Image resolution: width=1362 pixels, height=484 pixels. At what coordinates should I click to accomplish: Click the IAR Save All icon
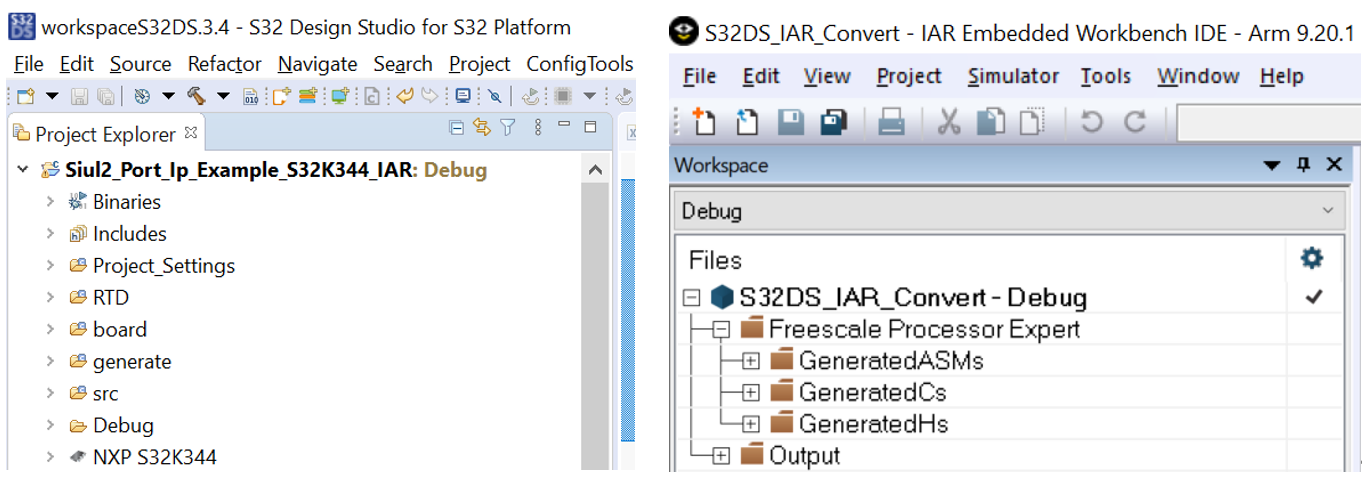coord(833,122)
